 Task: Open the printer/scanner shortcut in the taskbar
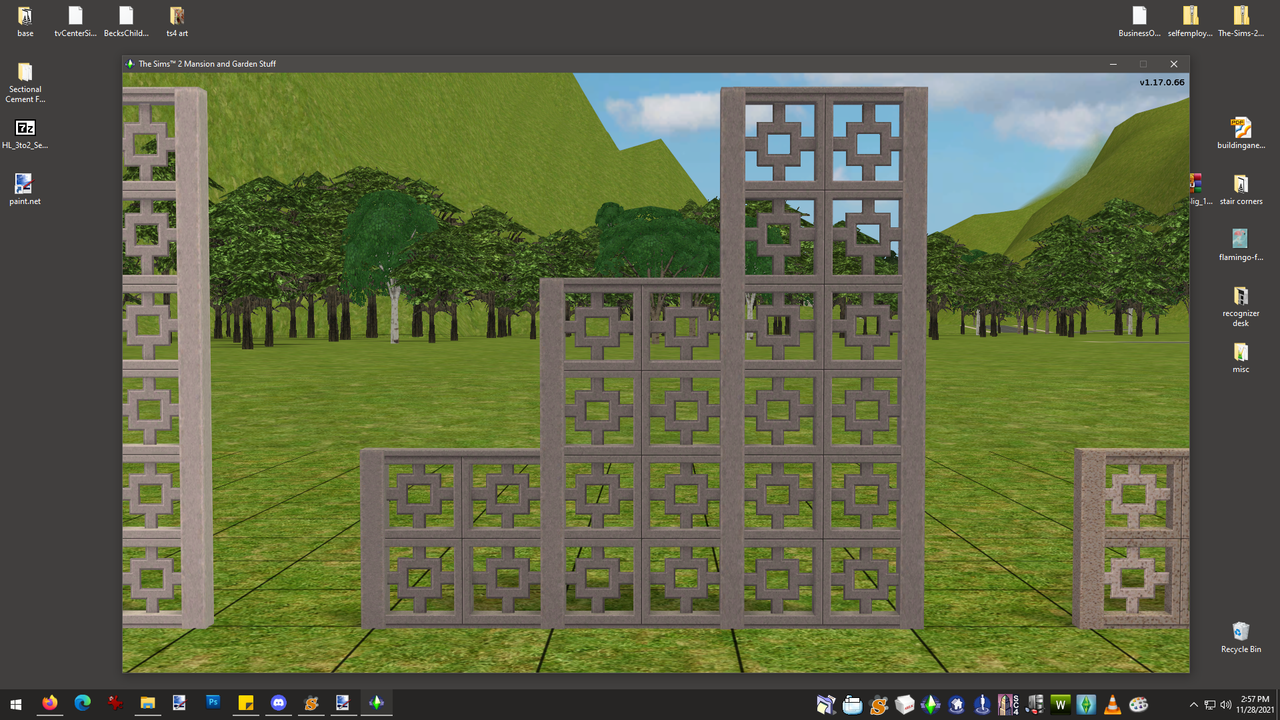pos(852,704)
